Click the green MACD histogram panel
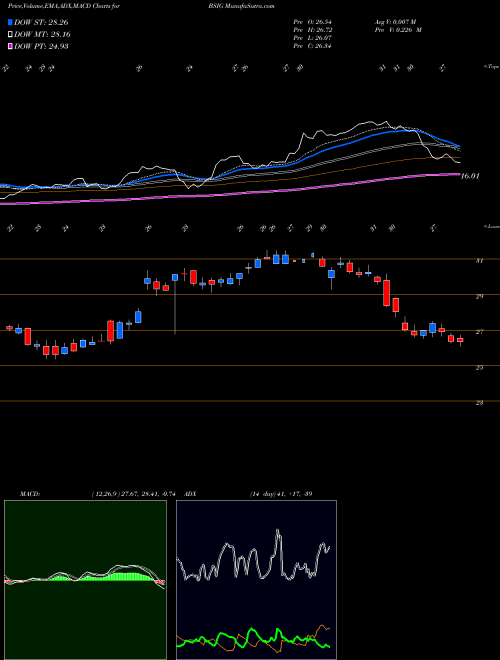The width and height of the screenshot is (500, 660). pyautogui.click(x=85, y=580)
